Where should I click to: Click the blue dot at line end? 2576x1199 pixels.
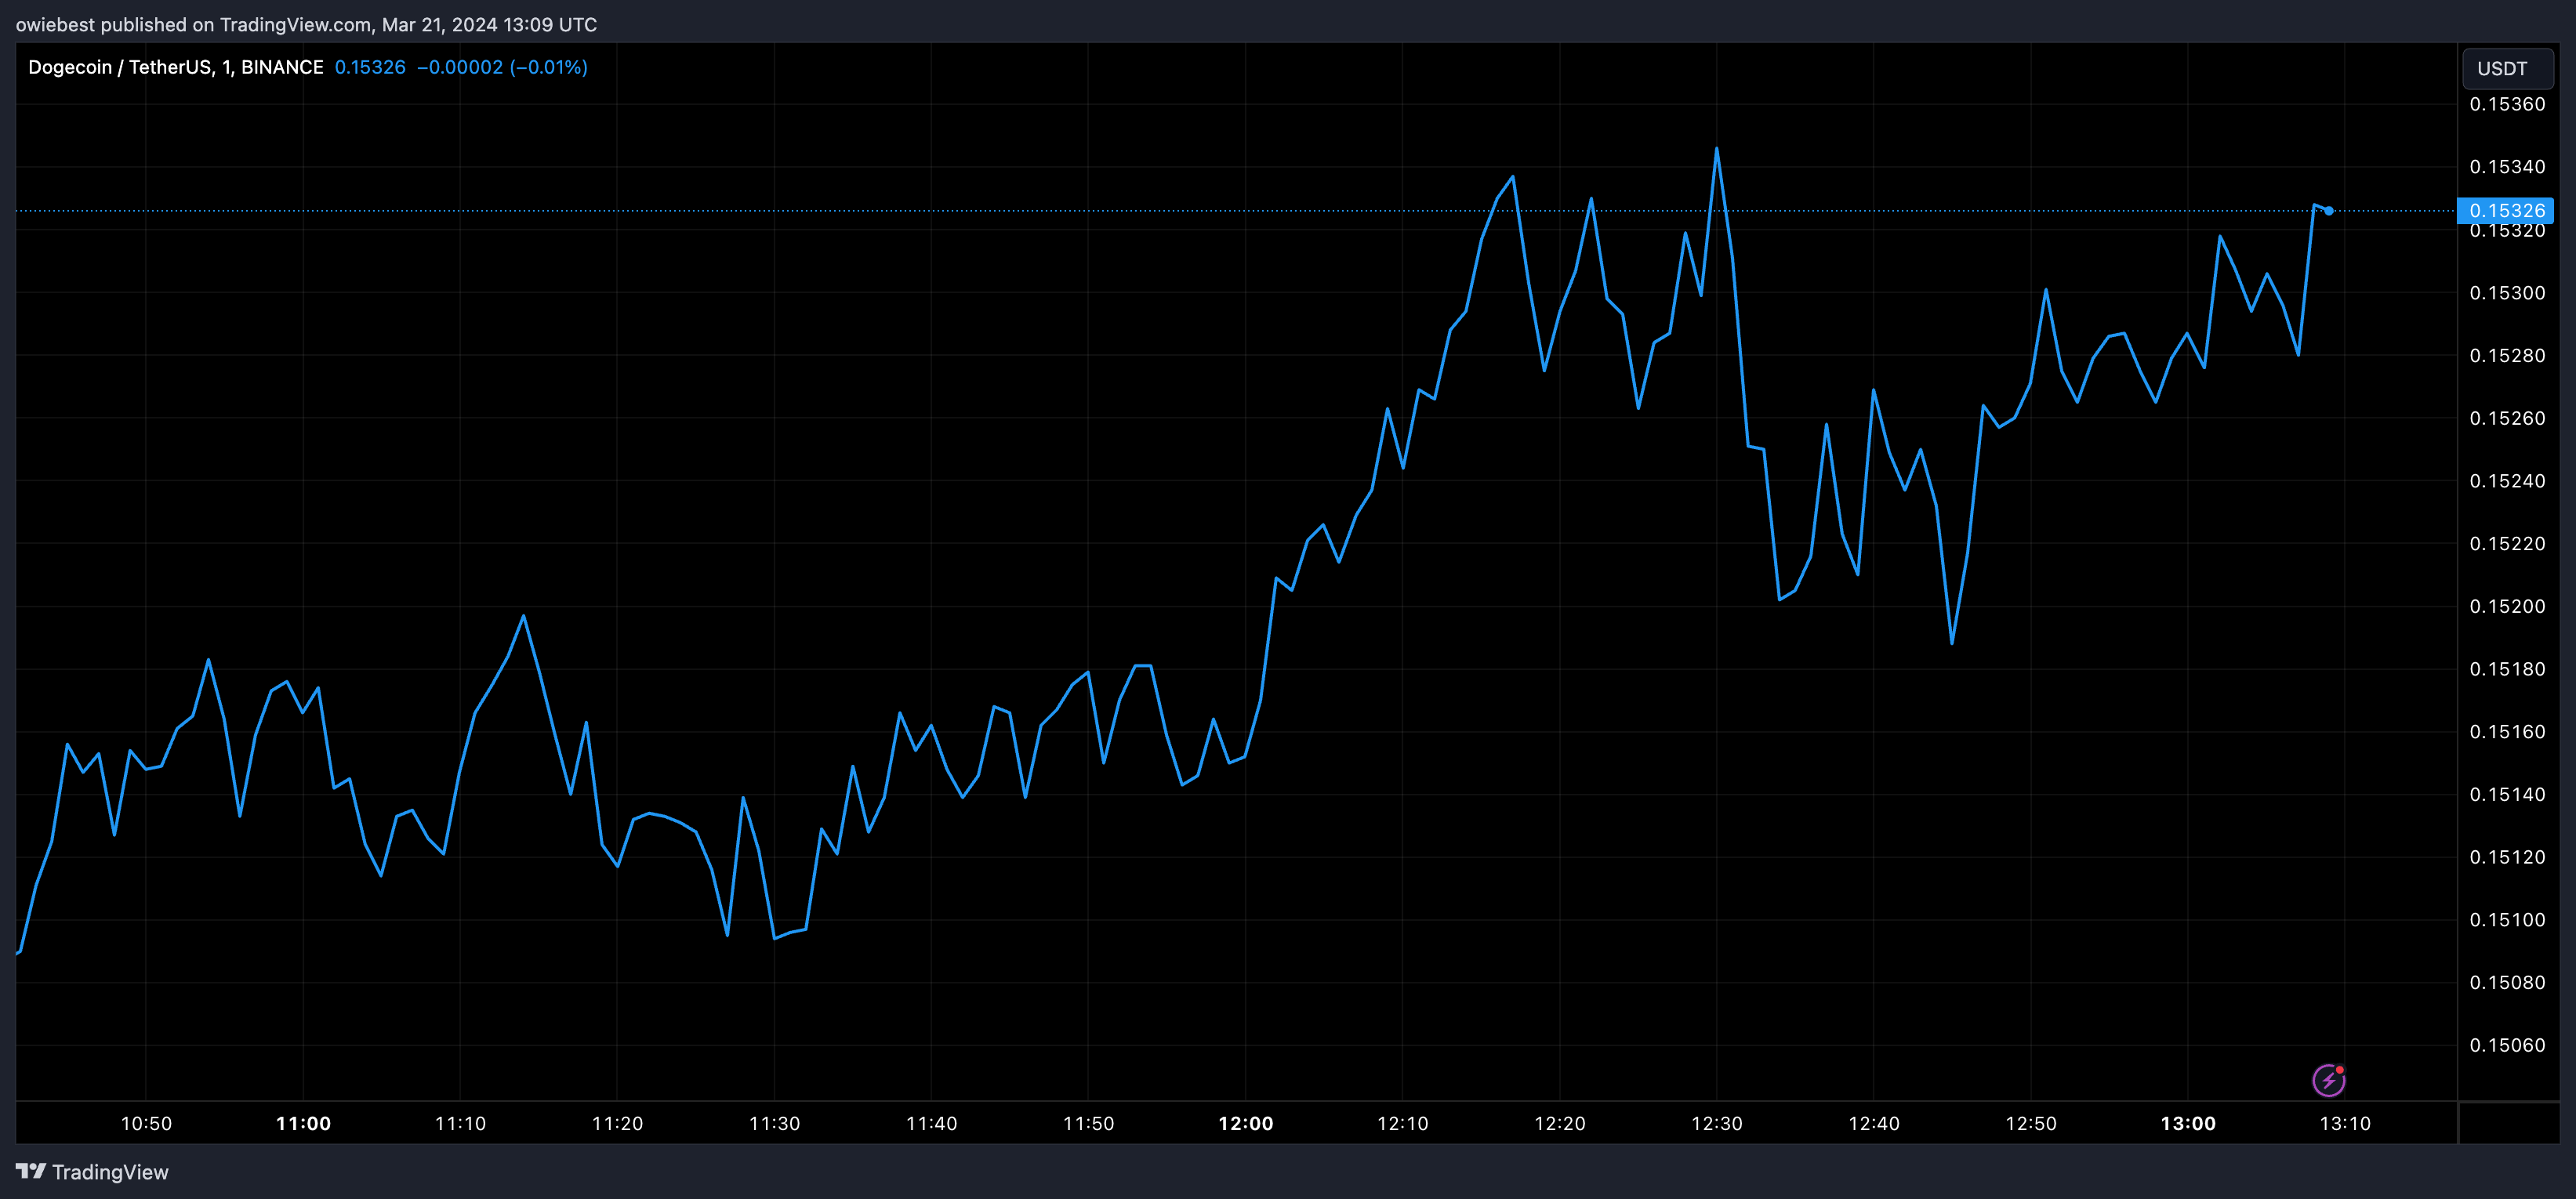click(2329, 211)
